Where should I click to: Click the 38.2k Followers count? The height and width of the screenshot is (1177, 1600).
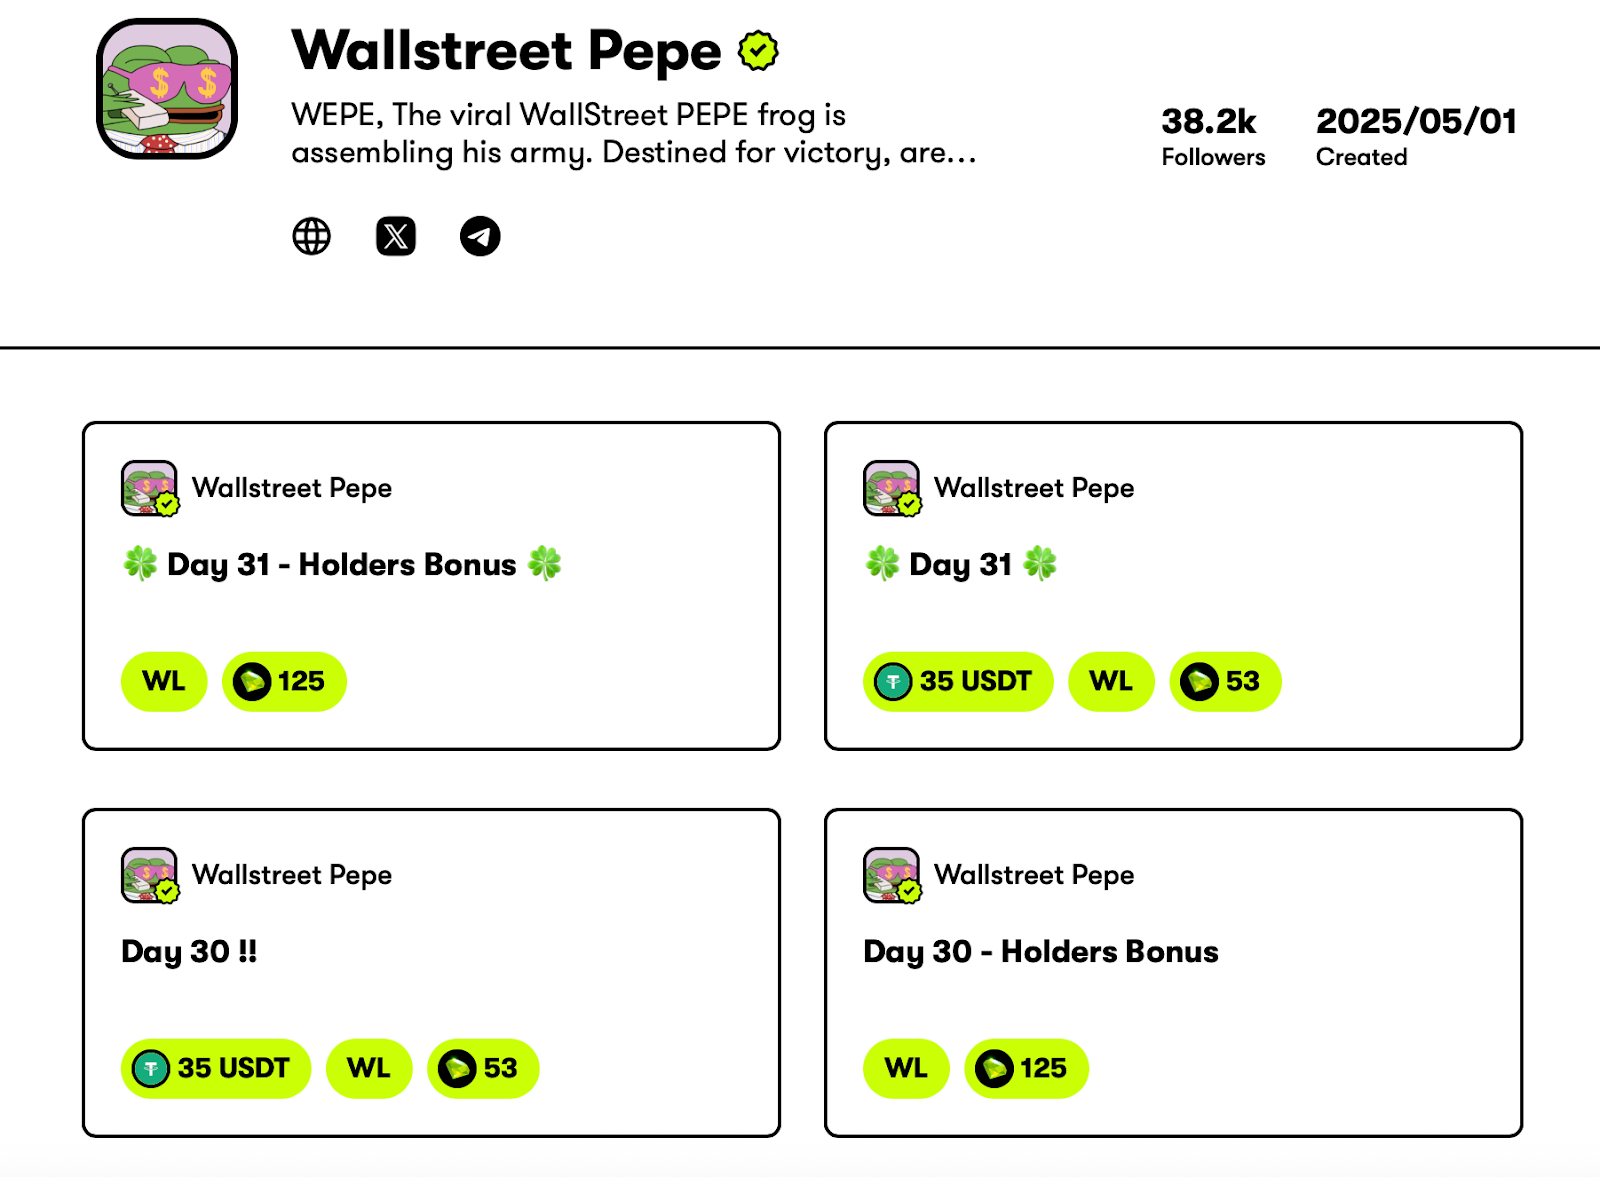1213,137
